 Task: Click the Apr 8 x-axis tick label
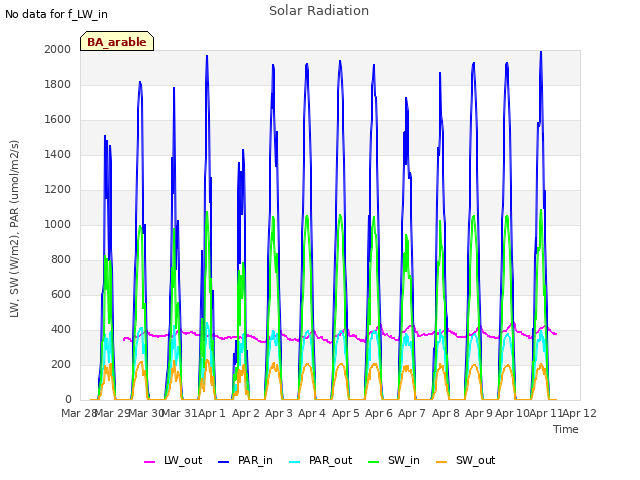pos(446,413)
